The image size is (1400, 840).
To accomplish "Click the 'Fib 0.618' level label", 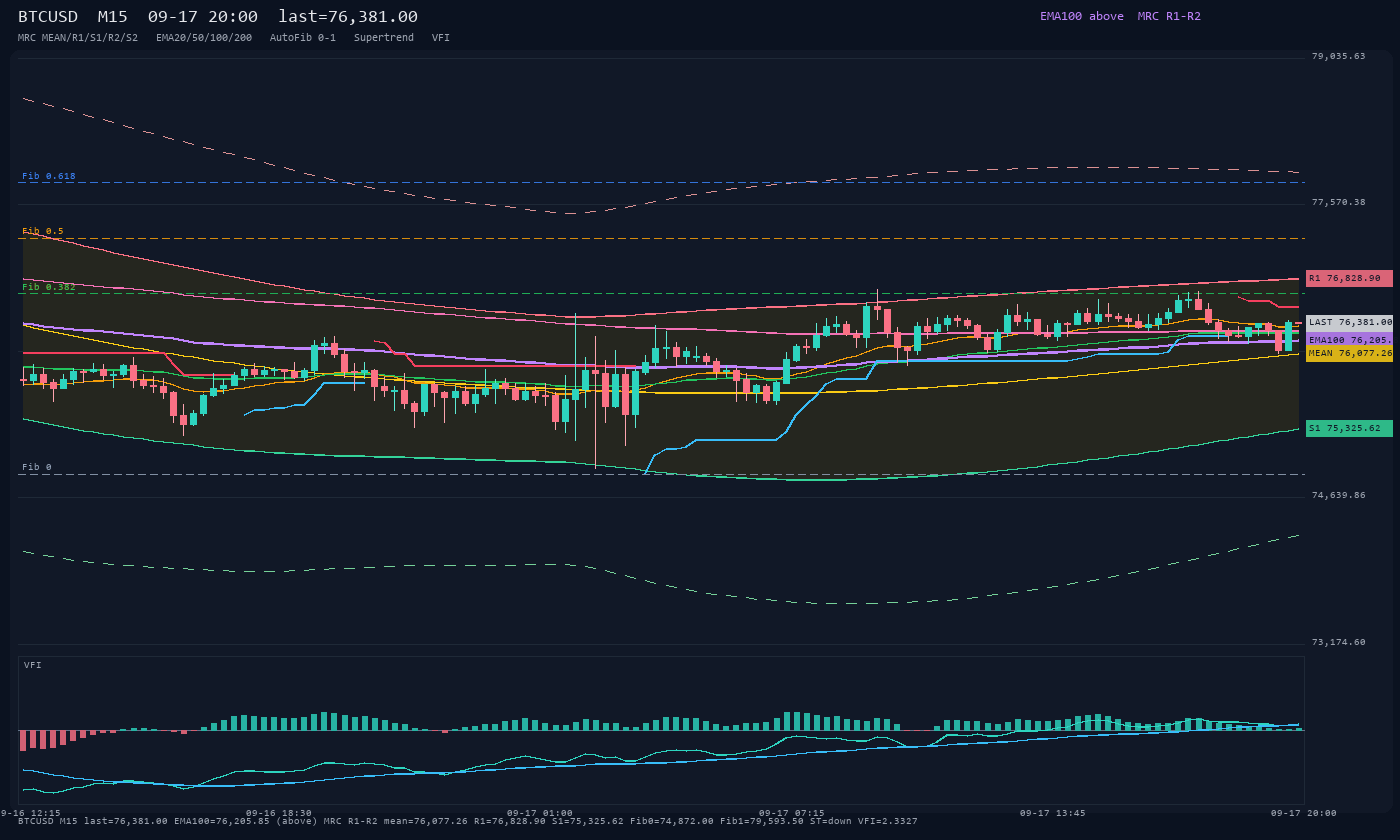I will point(49,176).
